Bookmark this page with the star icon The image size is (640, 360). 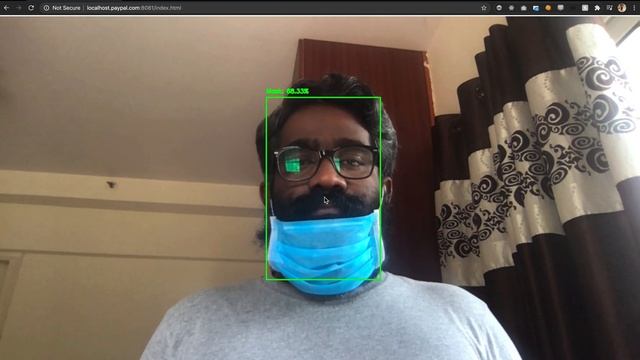pyautogui.click(x=484, y=8)
